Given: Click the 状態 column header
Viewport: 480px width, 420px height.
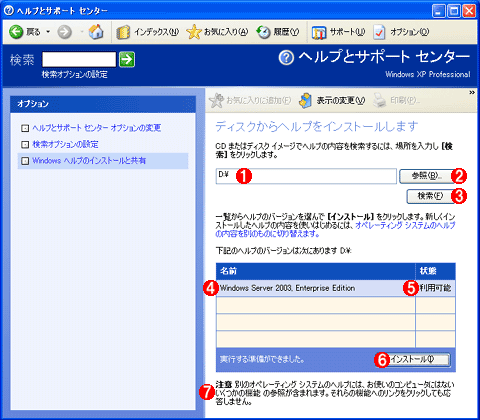Looking at the screenshot, I should click(x=435, y=271).
